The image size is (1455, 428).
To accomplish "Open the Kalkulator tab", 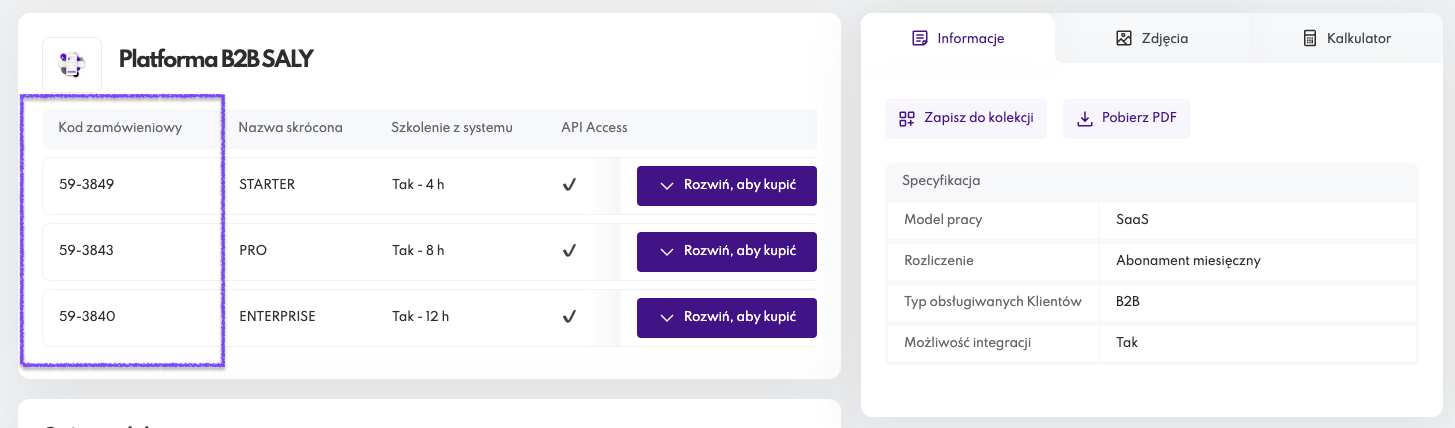I will click(1347, 39).
